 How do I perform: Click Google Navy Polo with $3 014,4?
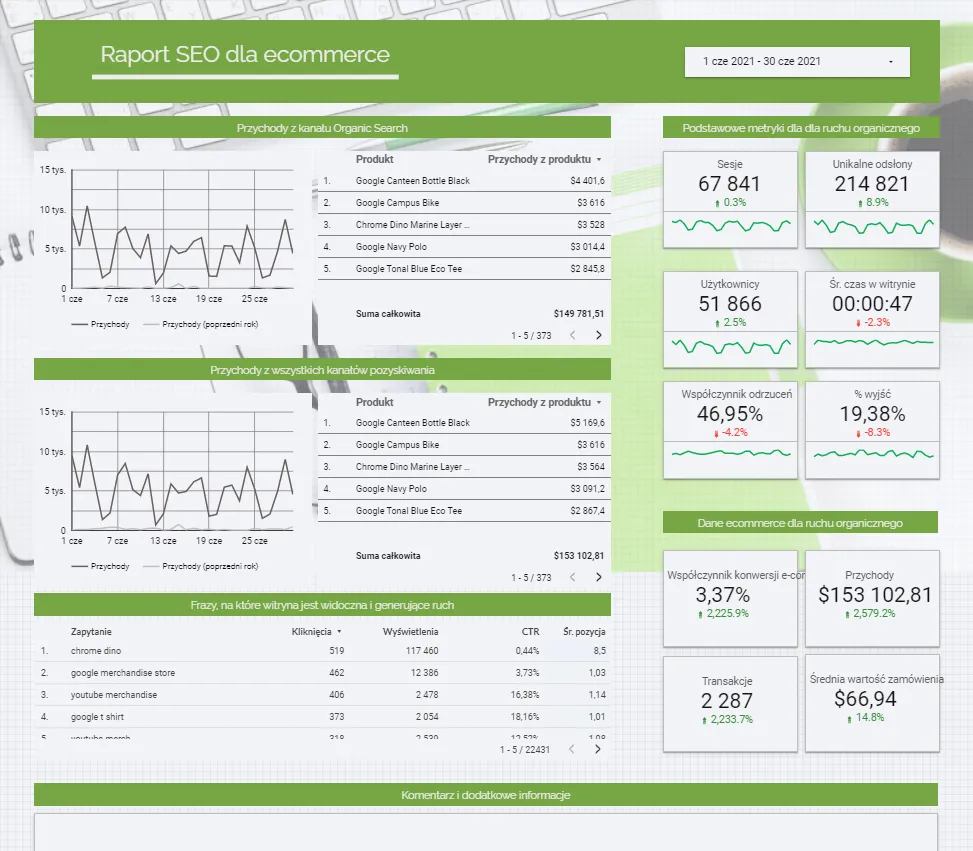464,247
